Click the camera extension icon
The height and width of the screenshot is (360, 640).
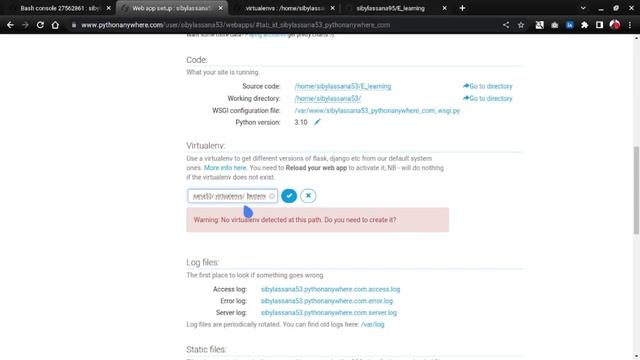pos(554,25)
